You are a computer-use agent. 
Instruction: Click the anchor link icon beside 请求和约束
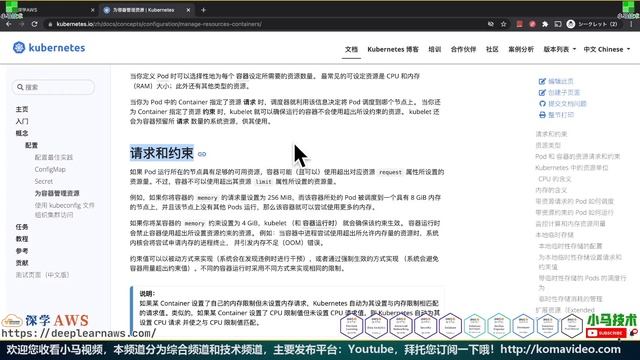pyautogui.click(x=202, y=154)
